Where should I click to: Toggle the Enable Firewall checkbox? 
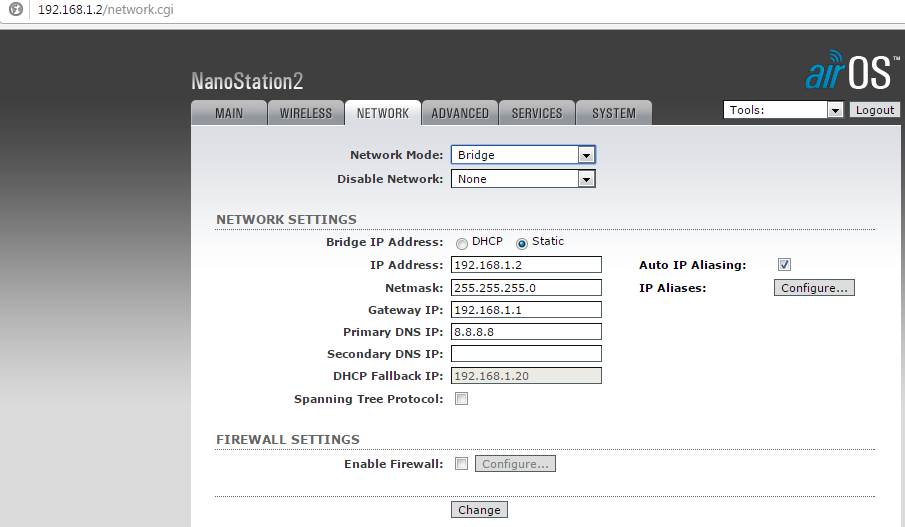click(x=461, y=464)
